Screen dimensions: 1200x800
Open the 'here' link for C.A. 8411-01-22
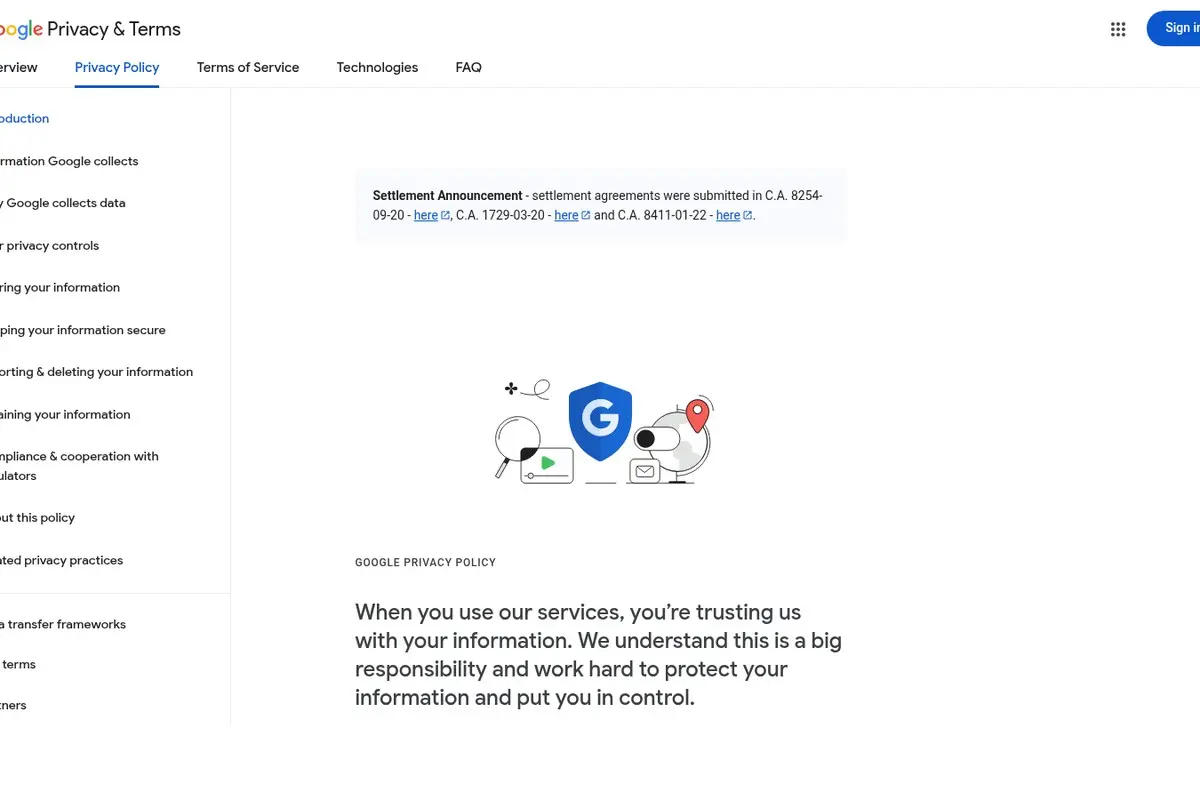734,215
